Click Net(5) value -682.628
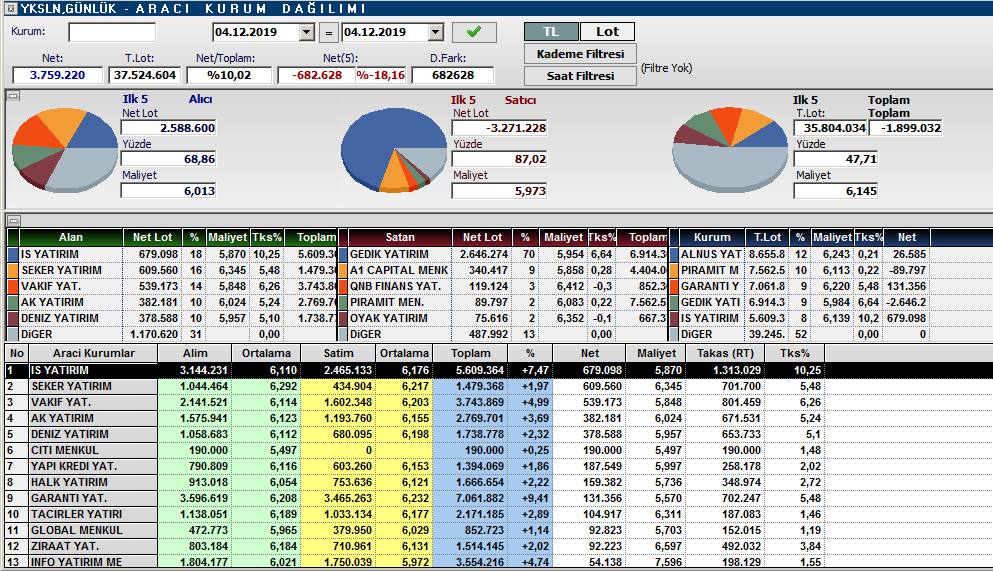993x571 pixels. (x=316, y=75)
